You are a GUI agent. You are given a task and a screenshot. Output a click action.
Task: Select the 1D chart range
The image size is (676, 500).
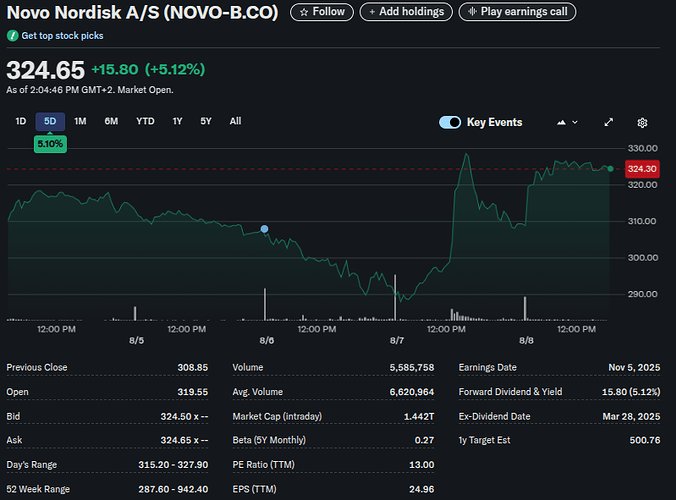click(x=21, y=121)
